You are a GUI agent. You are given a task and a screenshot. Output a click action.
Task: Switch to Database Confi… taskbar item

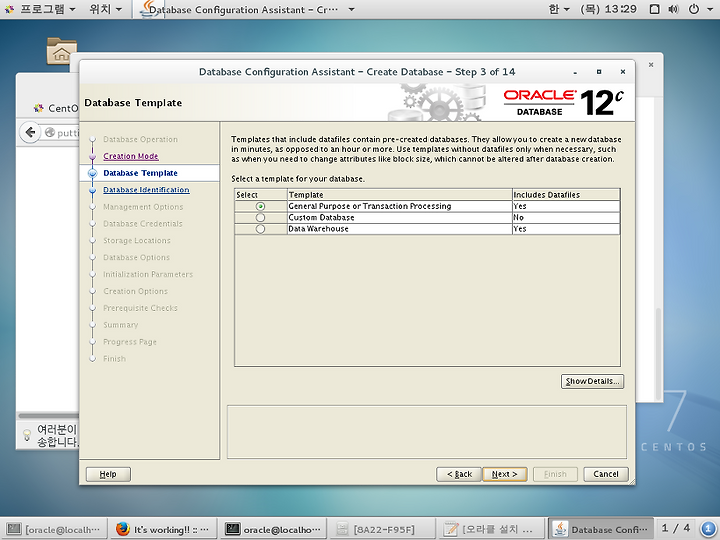pos(602,529)
